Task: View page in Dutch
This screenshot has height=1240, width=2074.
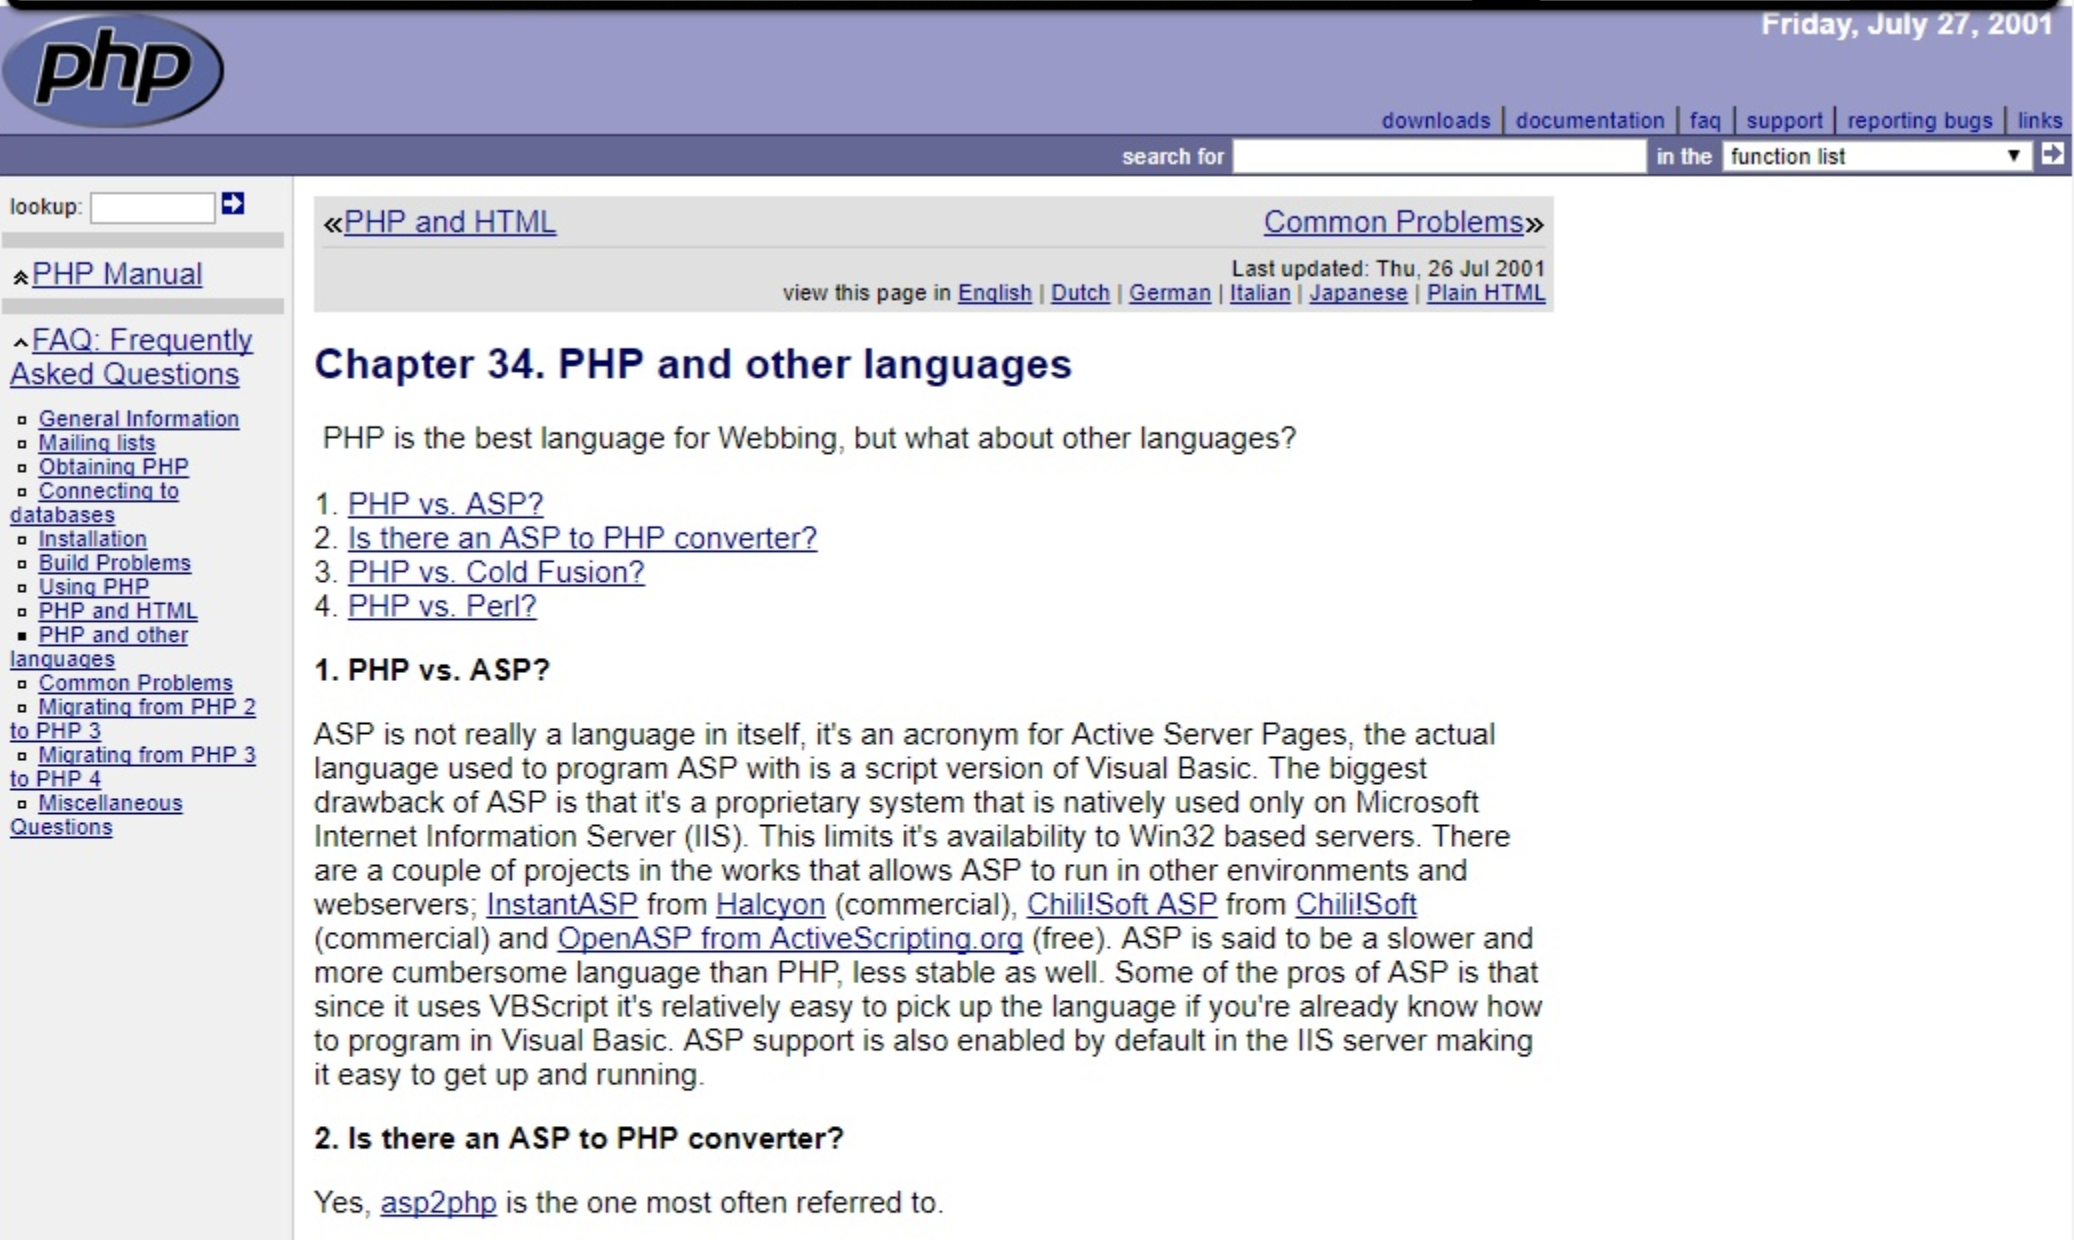Action: coord(1080,293)
